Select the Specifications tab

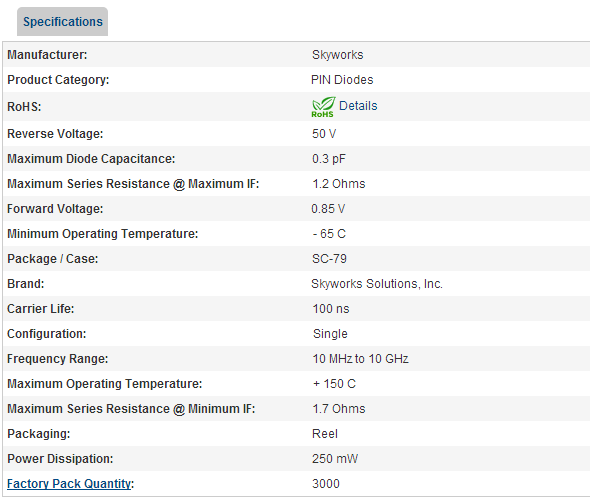pyautogui.click(x=62, y=22)
